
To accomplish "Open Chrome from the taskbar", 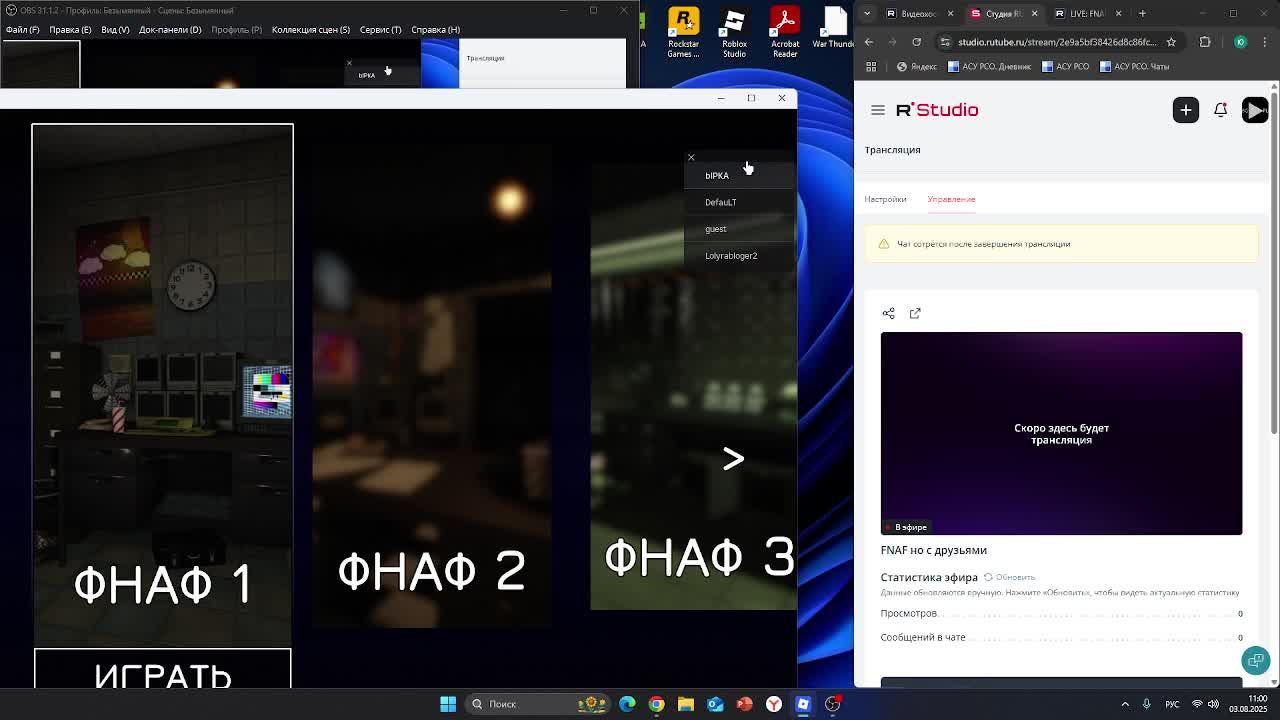I will 656,704.
